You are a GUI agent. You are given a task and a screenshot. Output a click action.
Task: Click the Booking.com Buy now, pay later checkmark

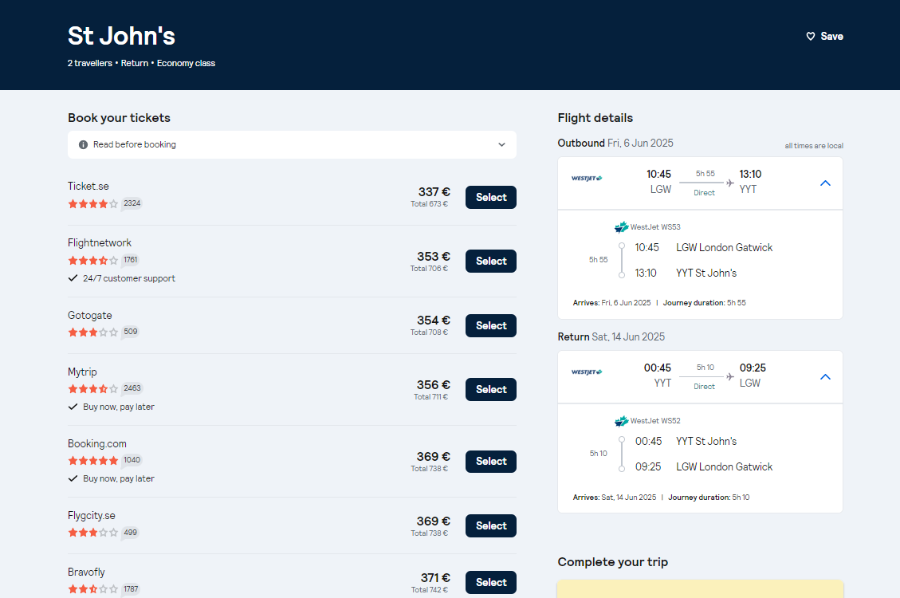click(x=73, y=479)
